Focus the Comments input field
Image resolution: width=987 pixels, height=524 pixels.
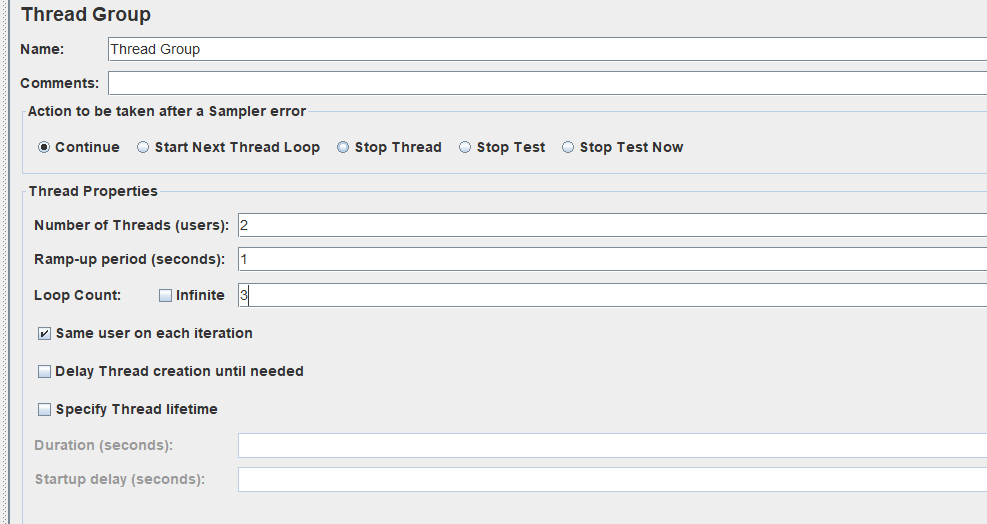click(x=546, y=83)
